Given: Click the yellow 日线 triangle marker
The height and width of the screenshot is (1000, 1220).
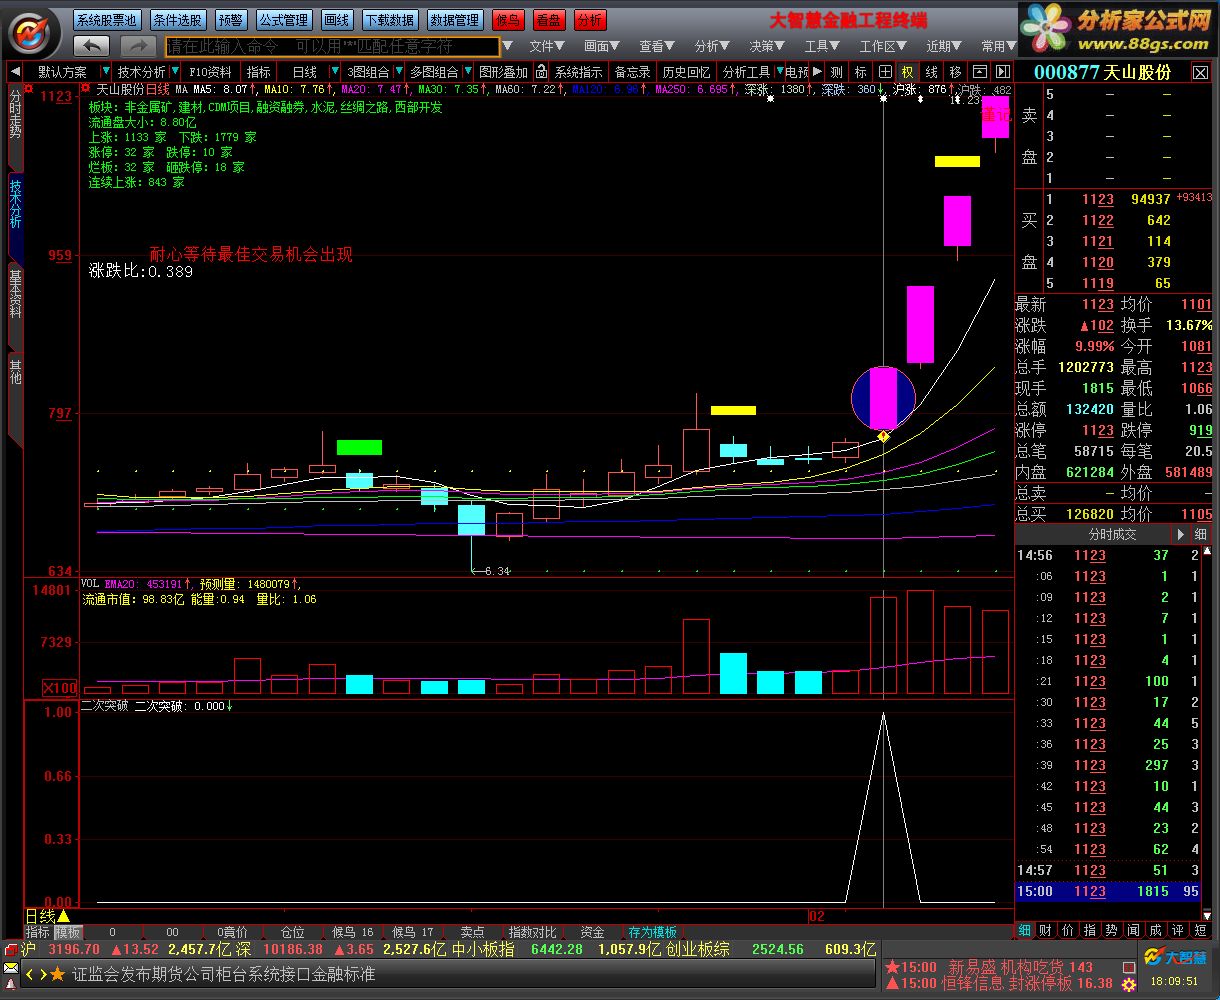Looking at the screenshot, I should [x=64, y=916].
